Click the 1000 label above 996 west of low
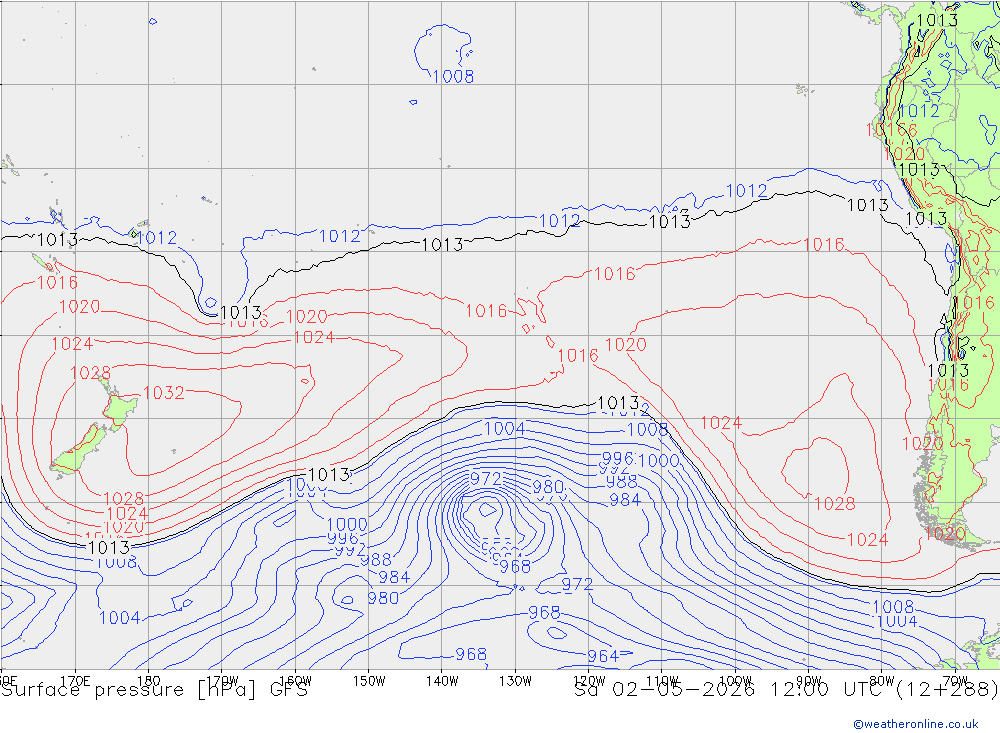Viewport: 1000px width, 733px height. pos(348,525)
